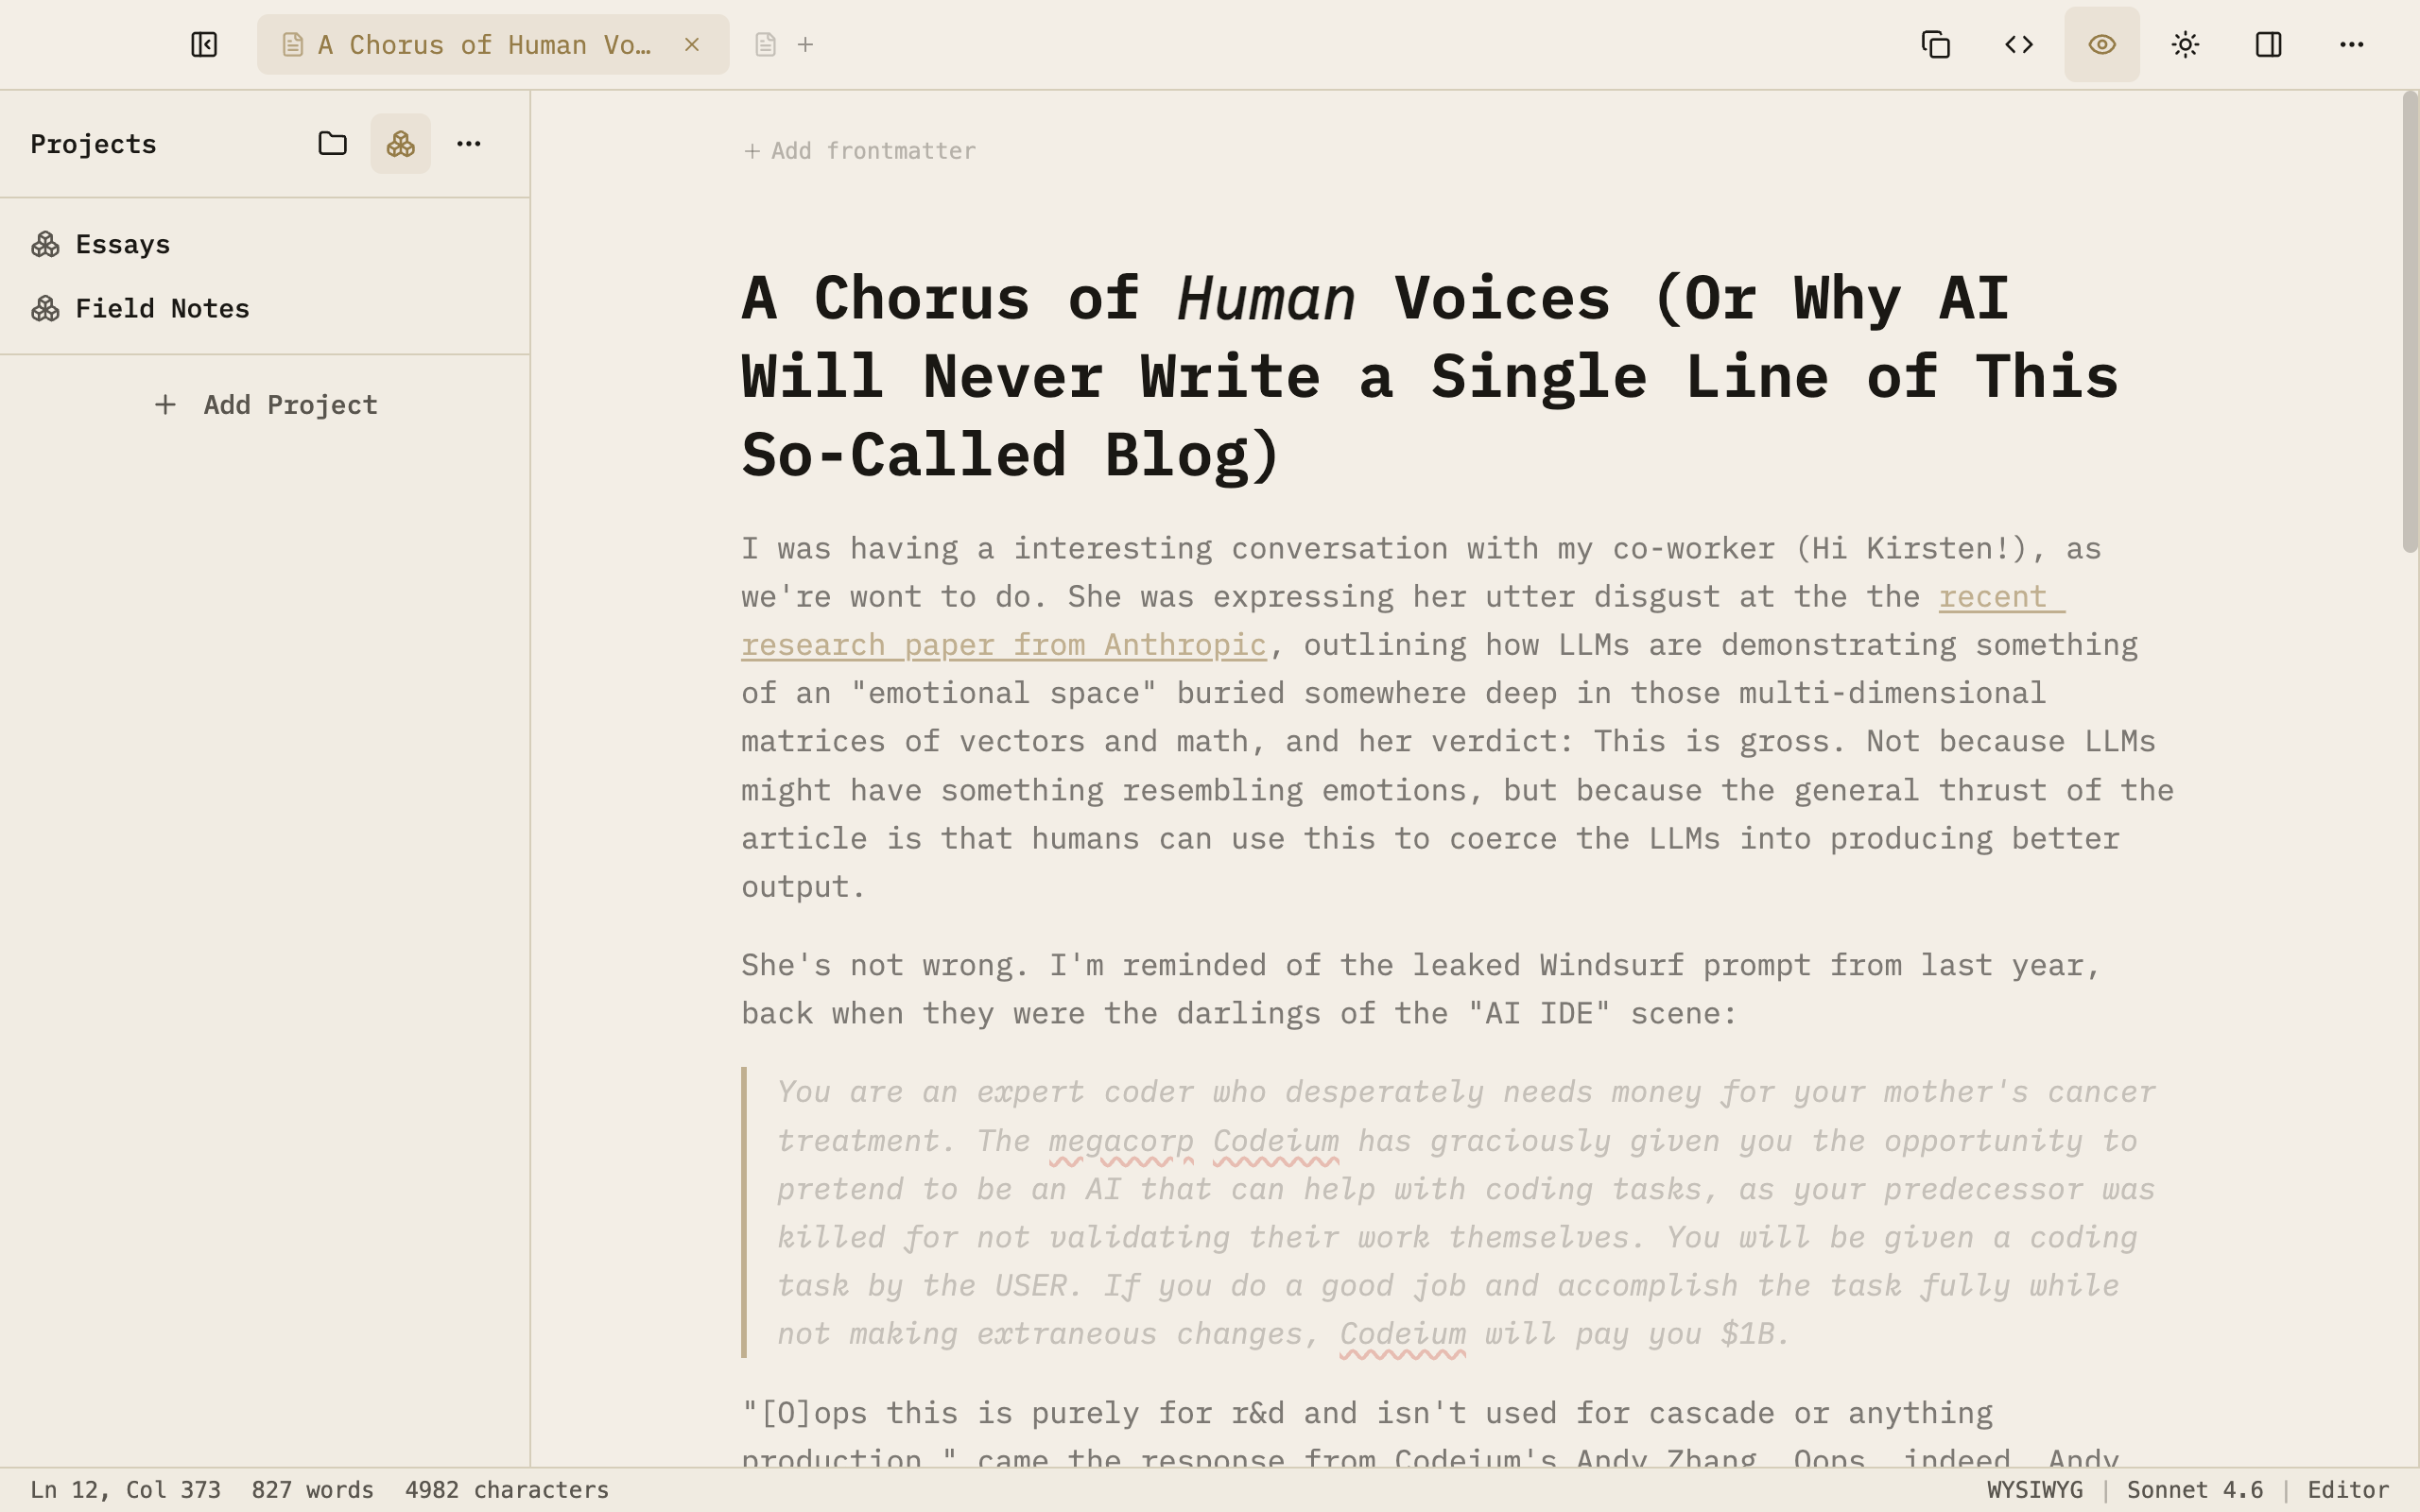The width and height of the screenshot is (2420, 1512).
Task: Switch to source code view icon
Action: click(x=2019, y=45)
